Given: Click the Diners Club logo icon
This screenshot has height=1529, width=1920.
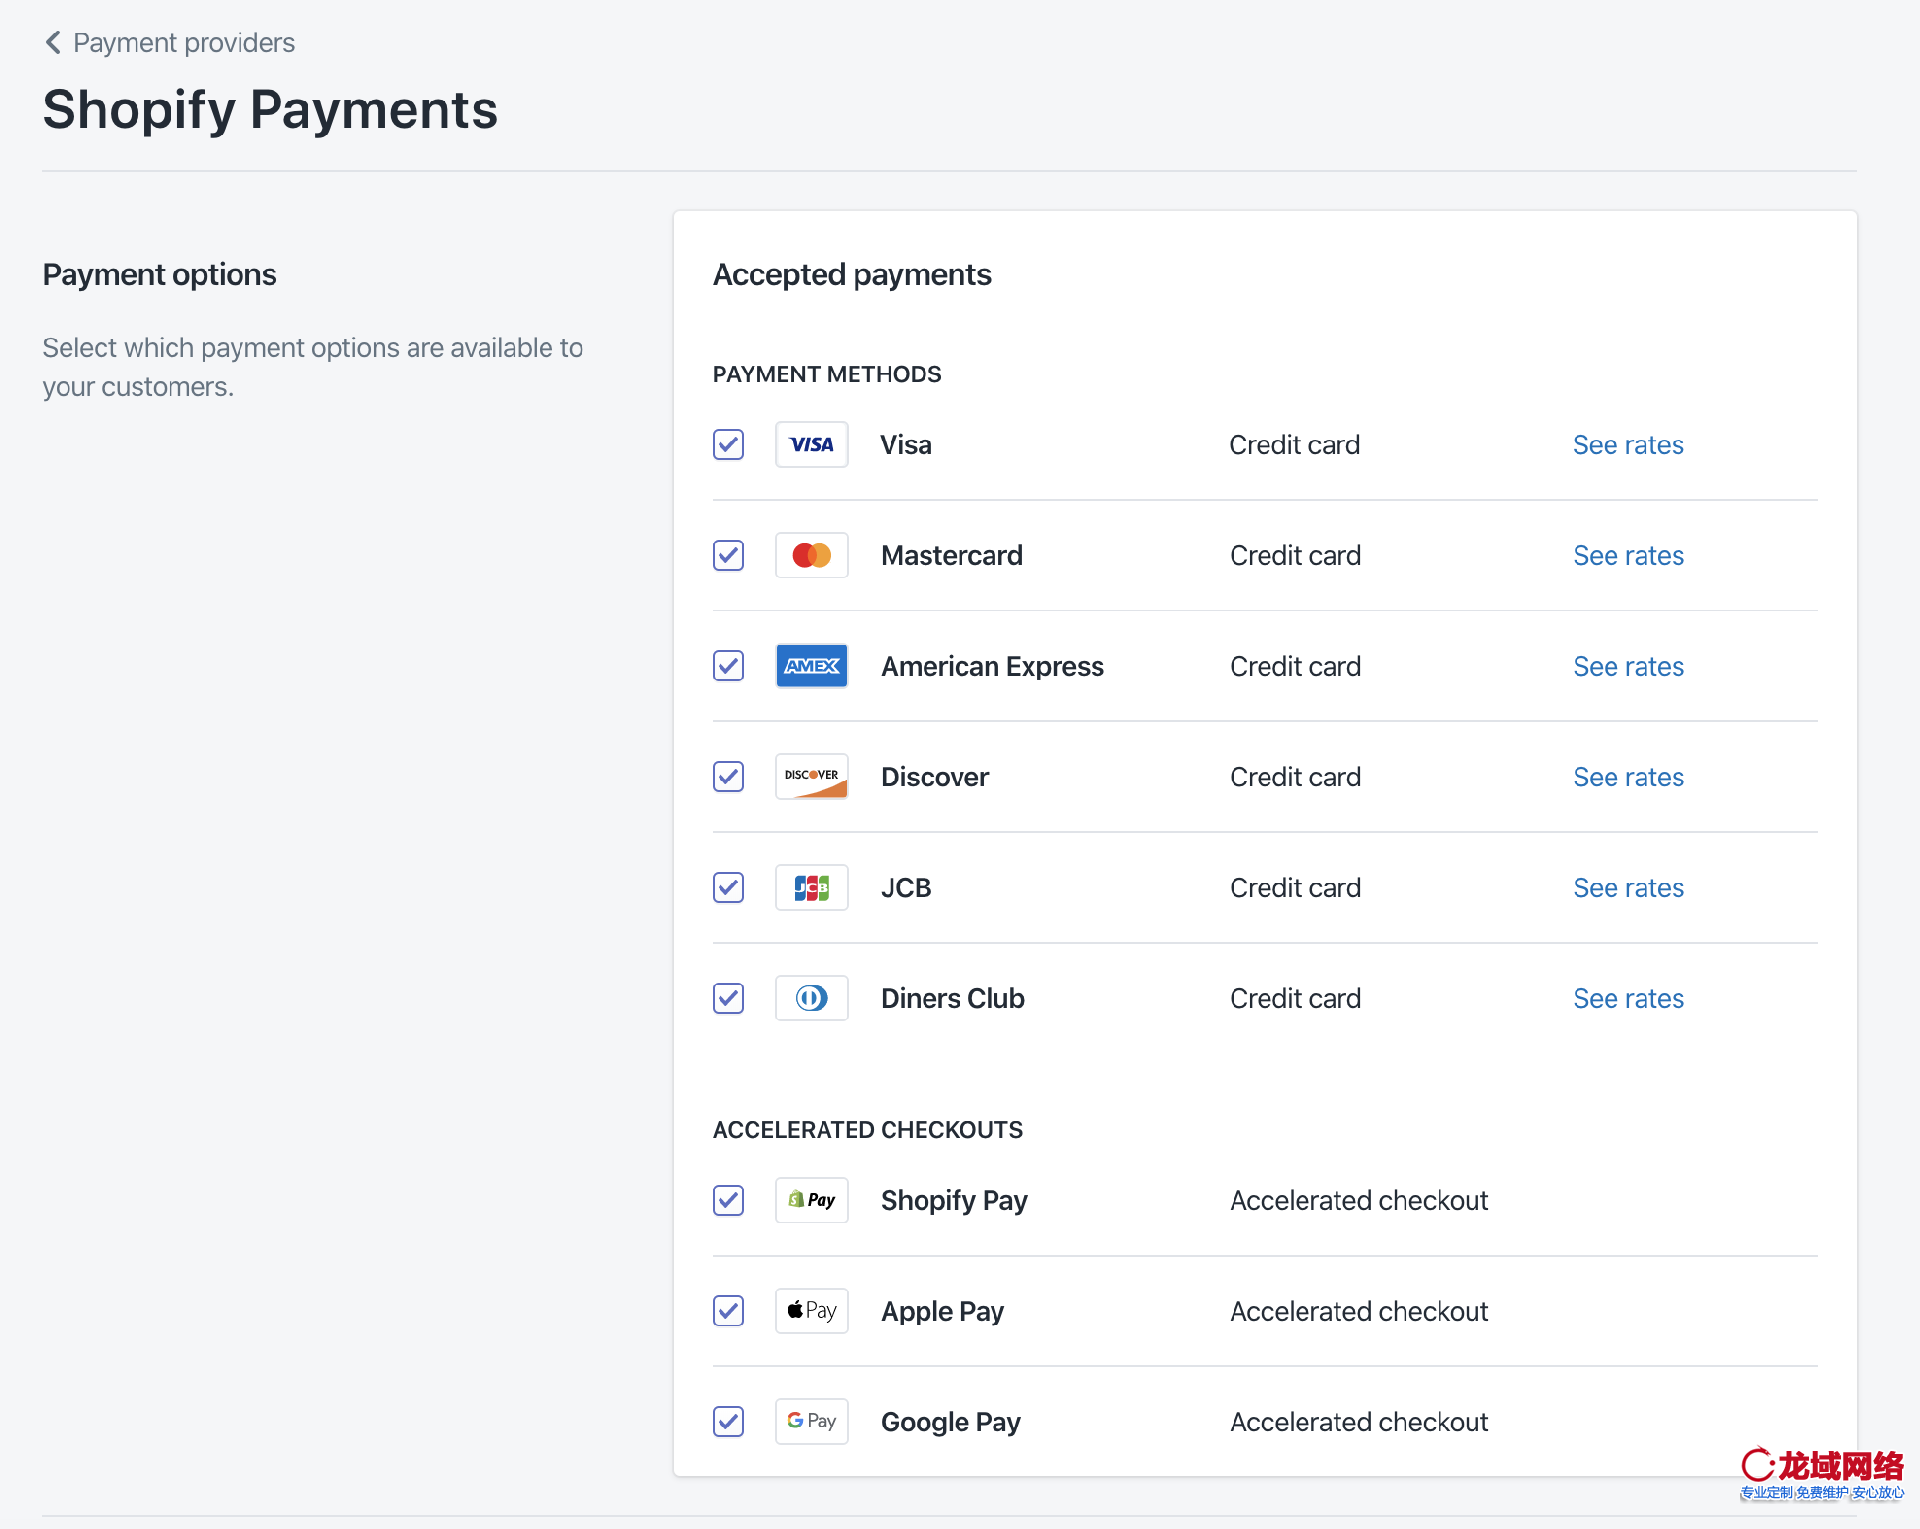Looking at the screenshot, I should (x=811, y=998).
